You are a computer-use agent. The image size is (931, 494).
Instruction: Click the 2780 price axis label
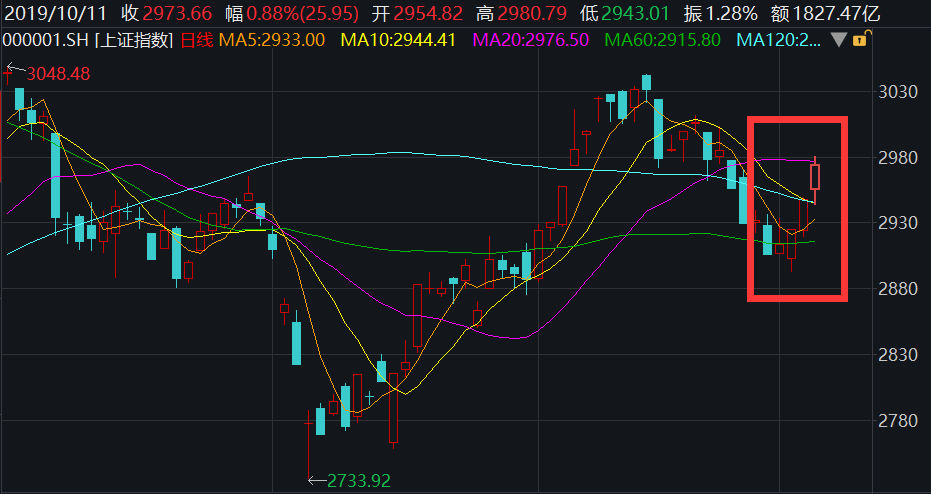898,420
